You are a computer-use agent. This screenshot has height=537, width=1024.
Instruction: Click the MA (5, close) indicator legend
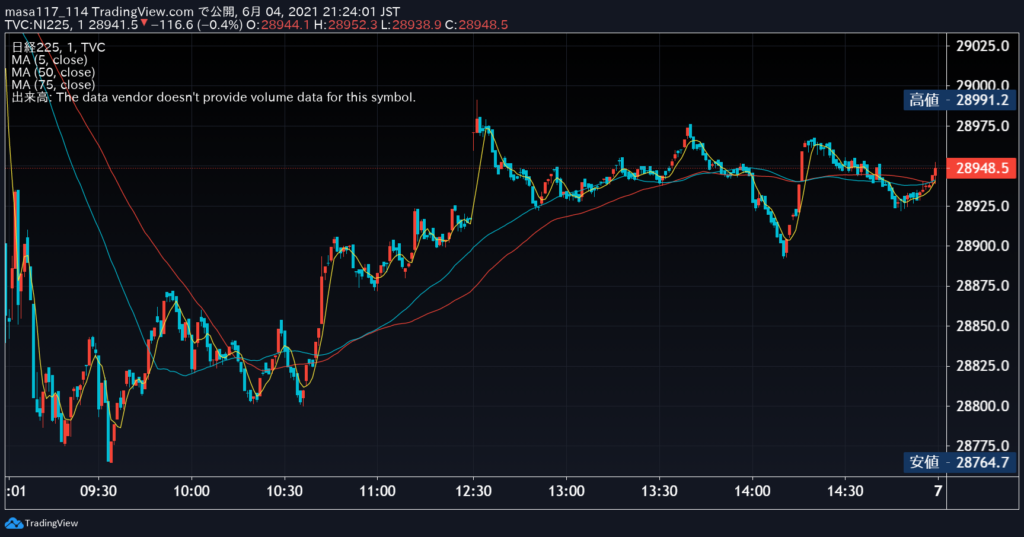coord(49,59)
